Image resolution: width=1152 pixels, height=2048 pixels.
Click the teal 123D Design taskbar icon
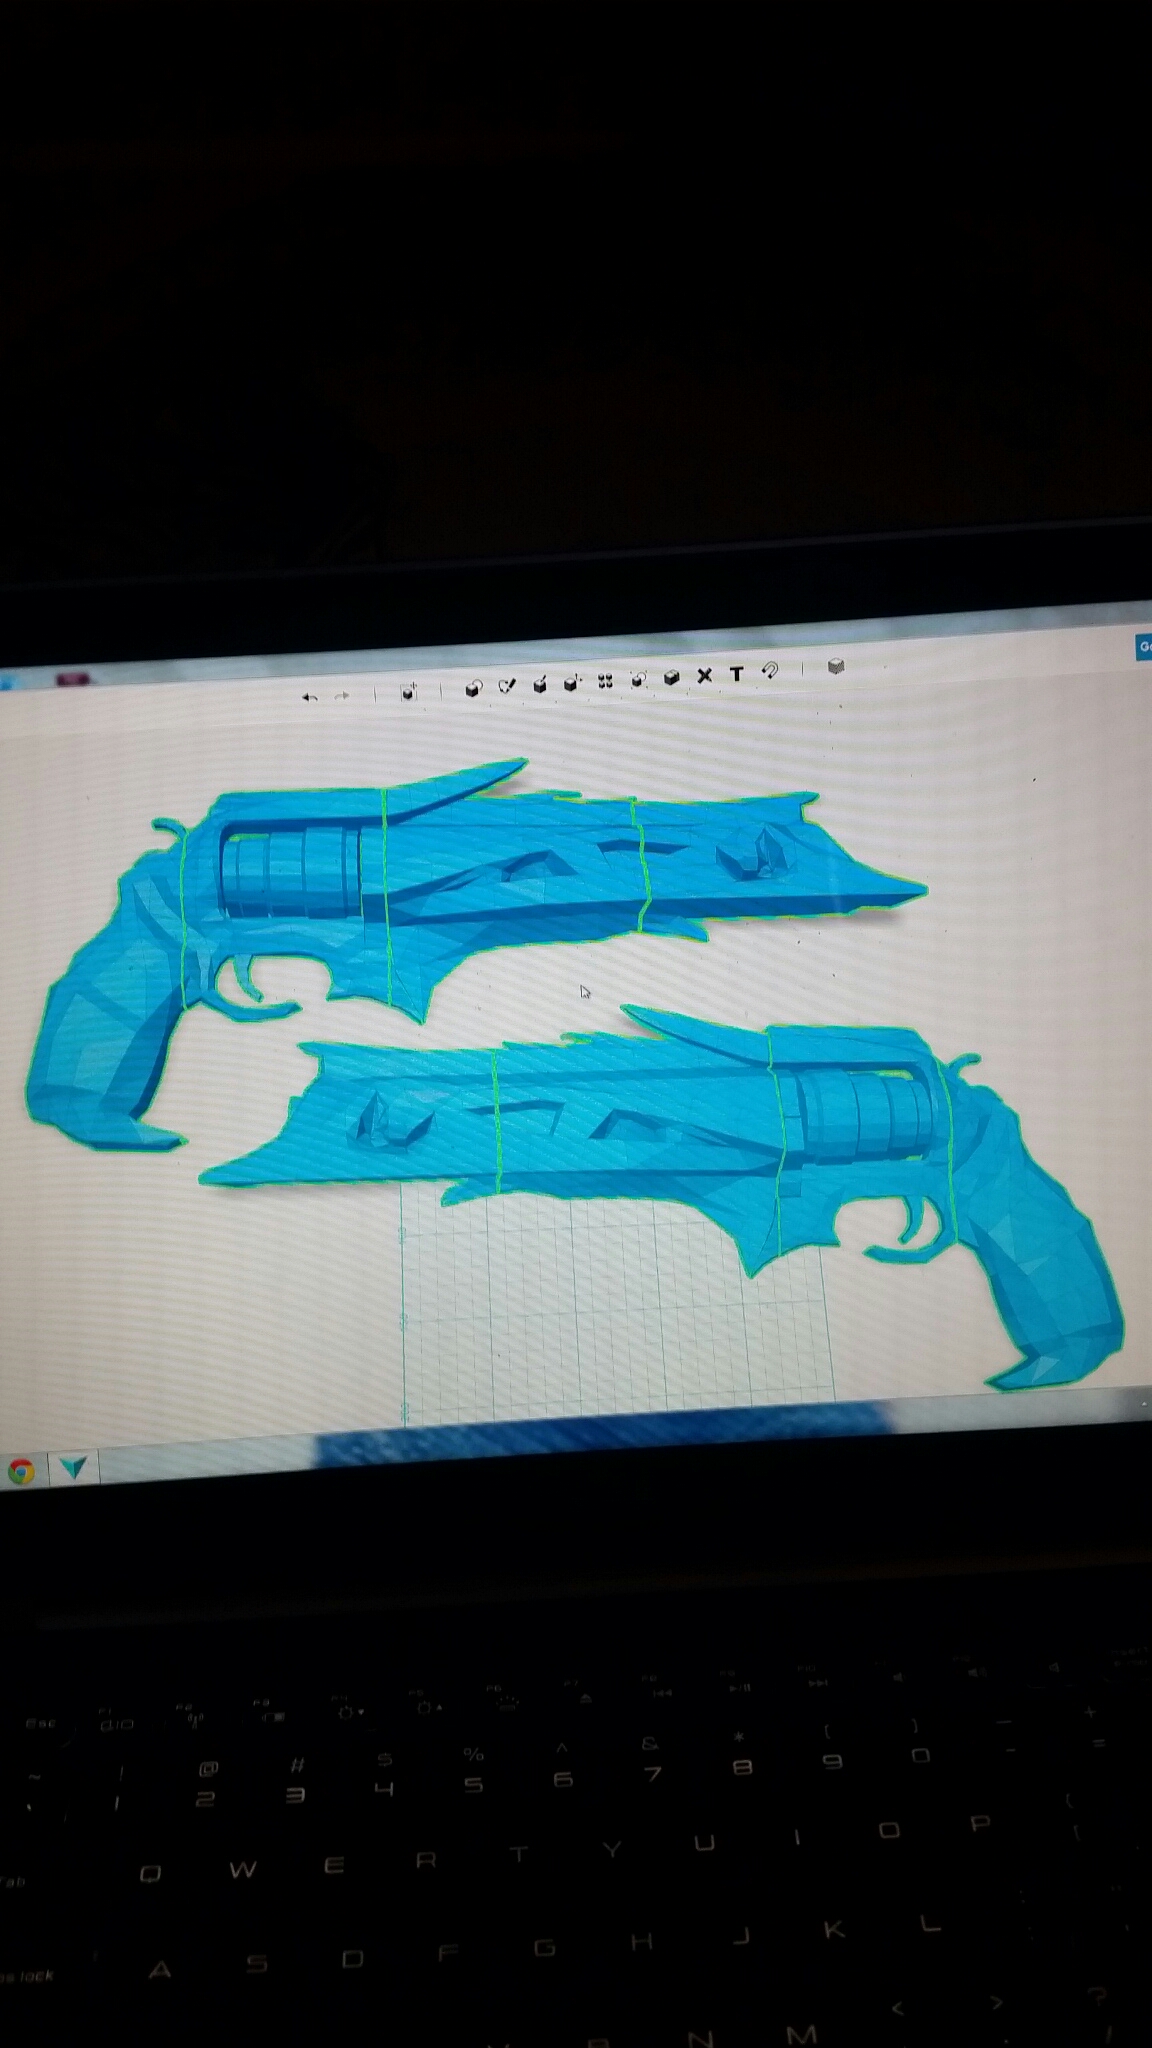tap(72, 1467)
